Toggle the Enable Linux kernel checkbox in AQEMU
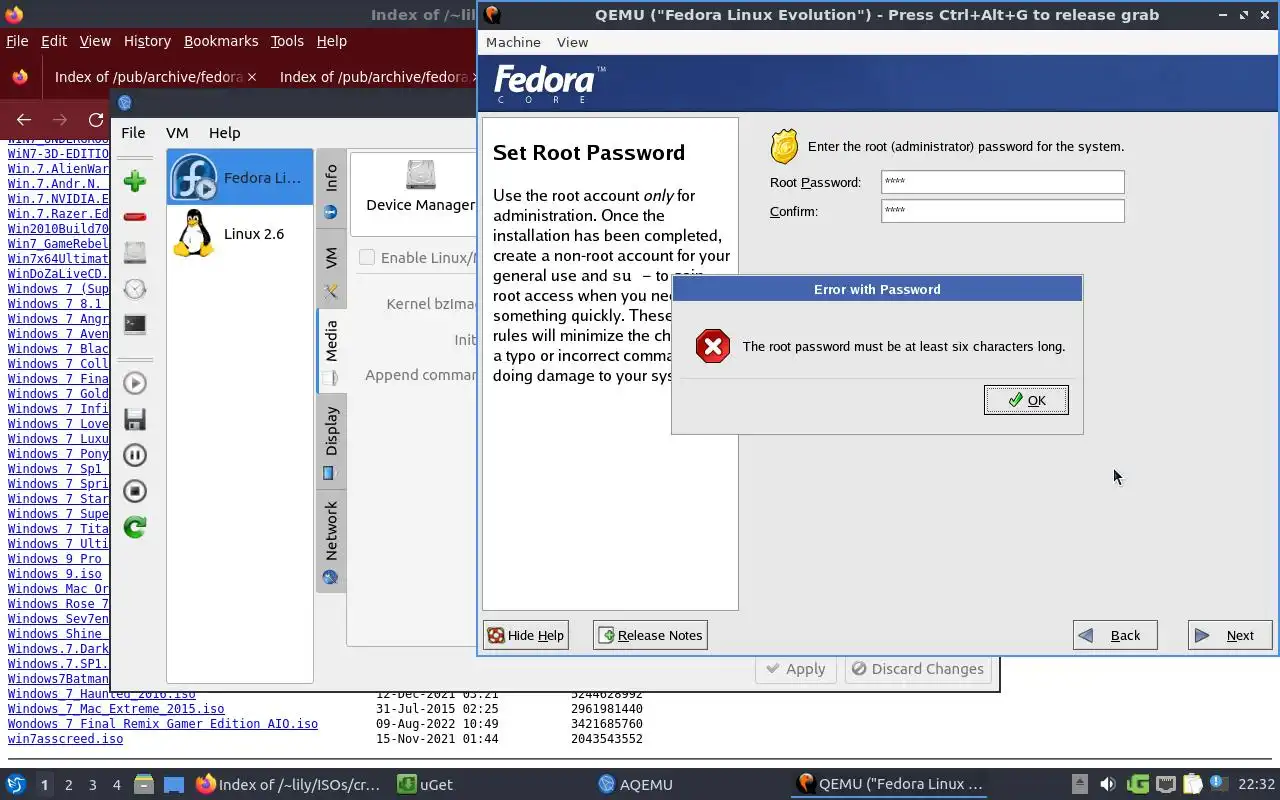Screen dimensions: 1280x800 click(367, 257)
